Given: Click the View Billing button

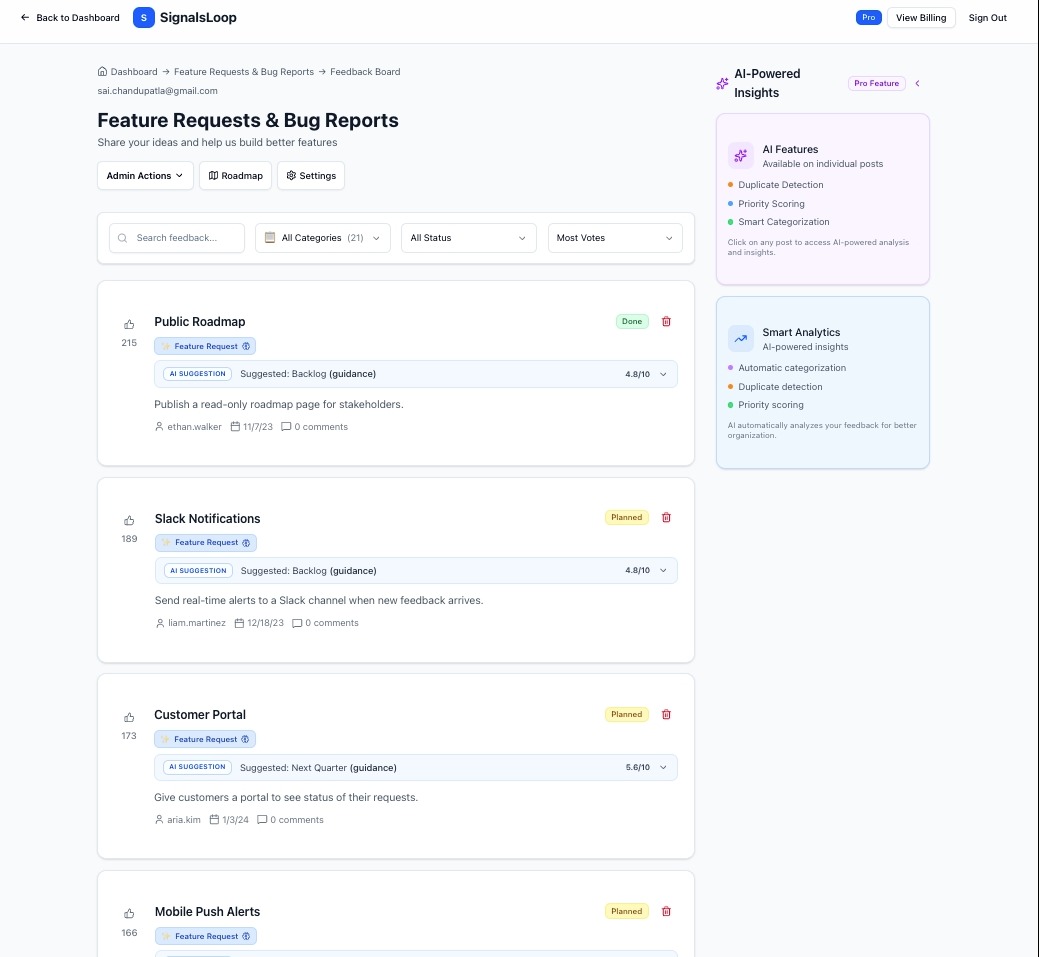Looking at the screenshot, I should [x=920, y=17].
